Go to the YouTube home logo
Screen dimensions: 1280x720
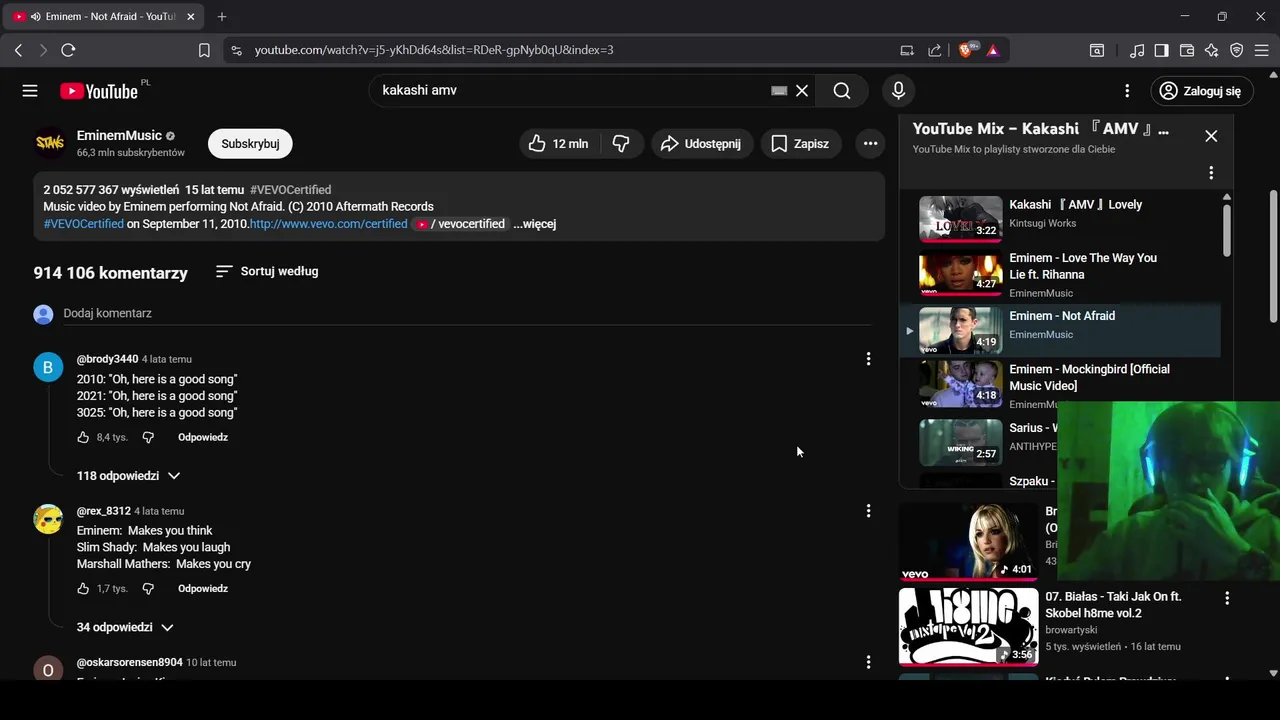click(99, 91)
